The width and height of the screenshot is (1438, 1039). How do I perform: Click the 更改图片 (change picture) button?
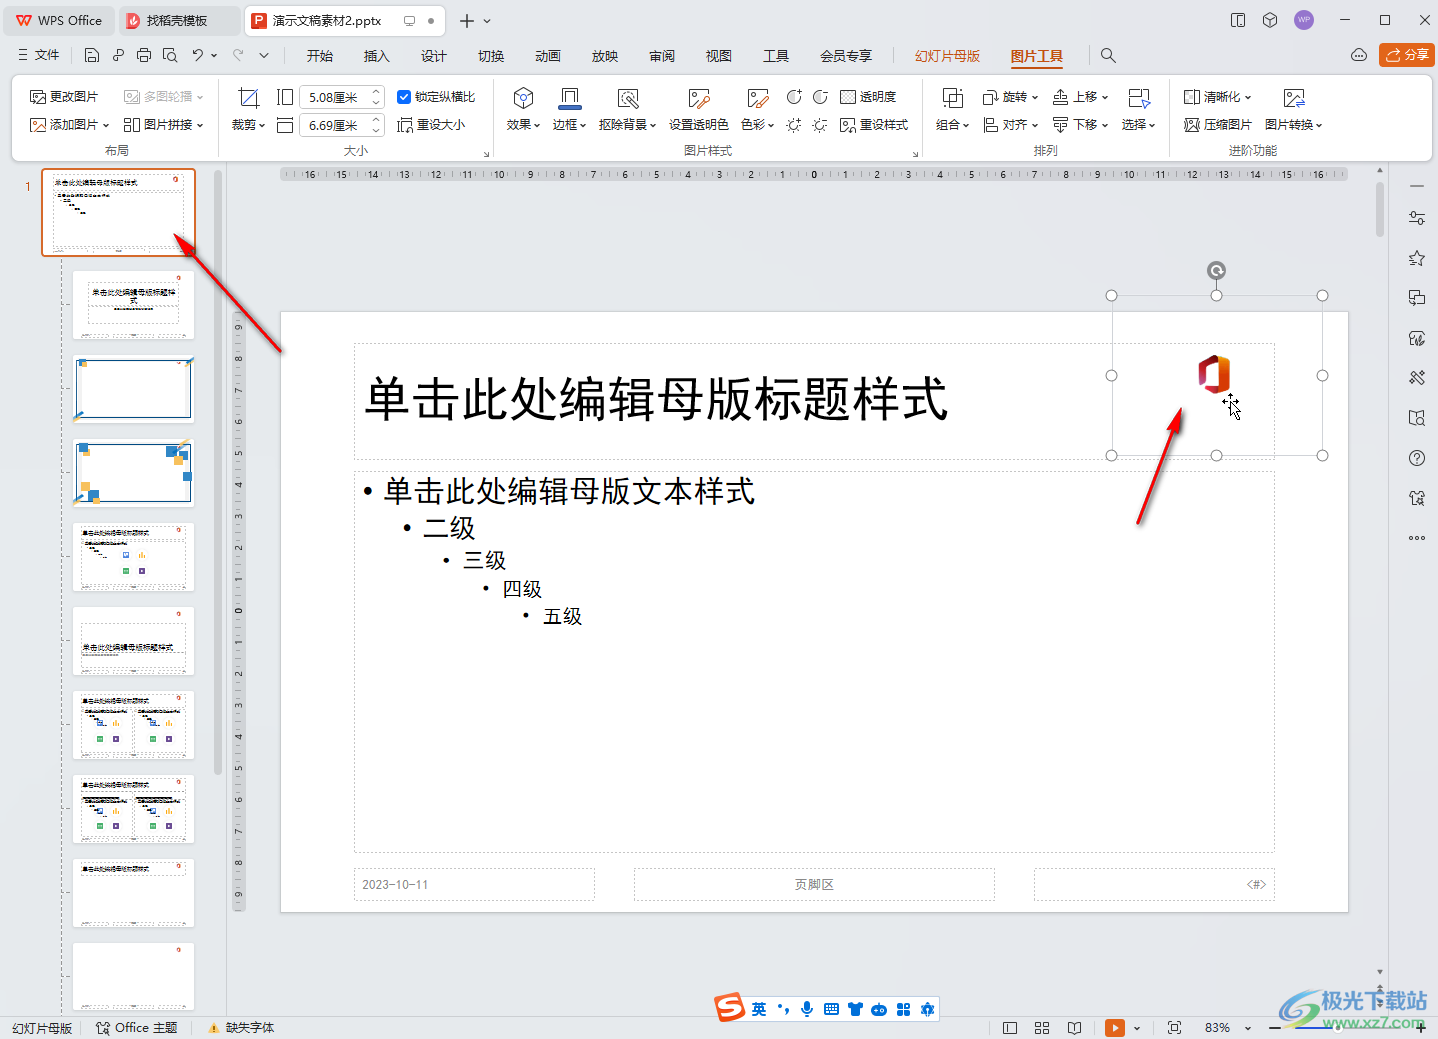(64, 97)
